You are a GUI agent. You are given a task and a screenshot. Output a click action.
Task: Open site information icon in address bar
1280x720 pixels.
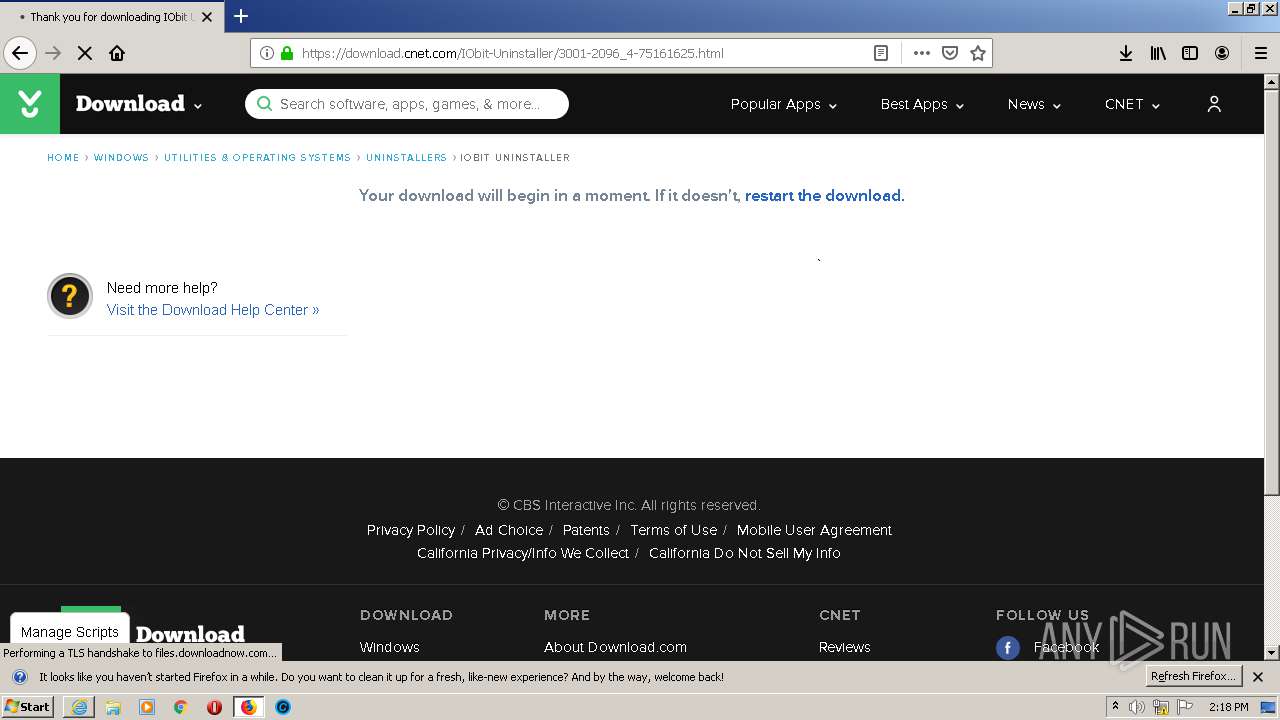click(267, 53)
